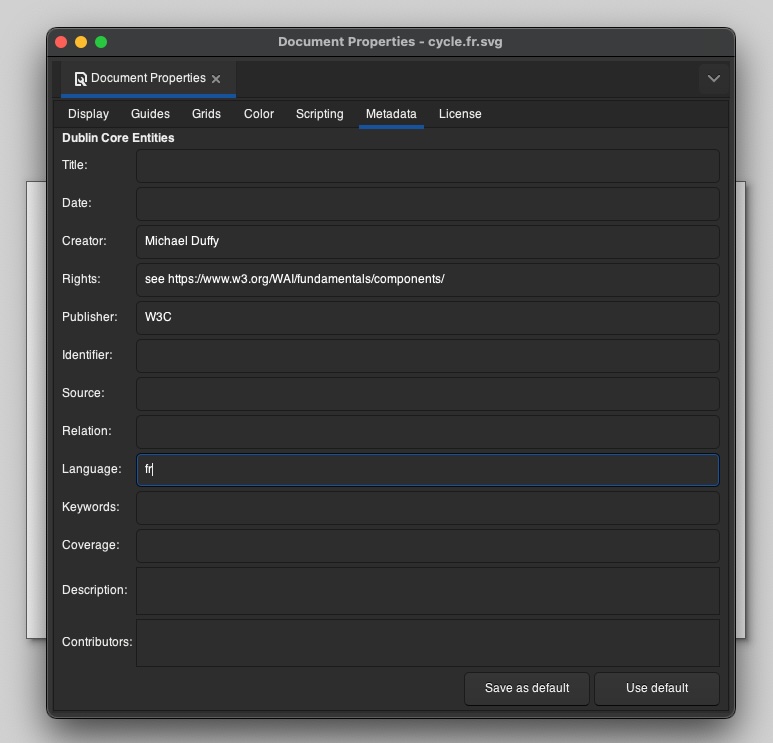
Task: Click inside the Description text area
Action: click(x=427, y=591)
